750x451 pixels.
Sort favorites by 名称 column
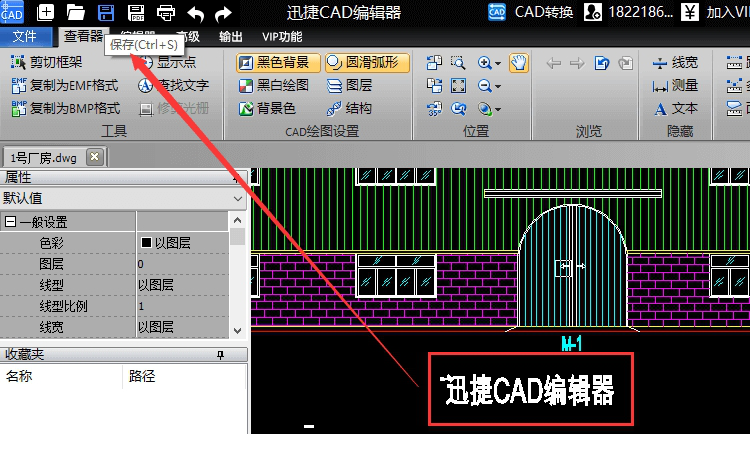(x=61, y=376)
